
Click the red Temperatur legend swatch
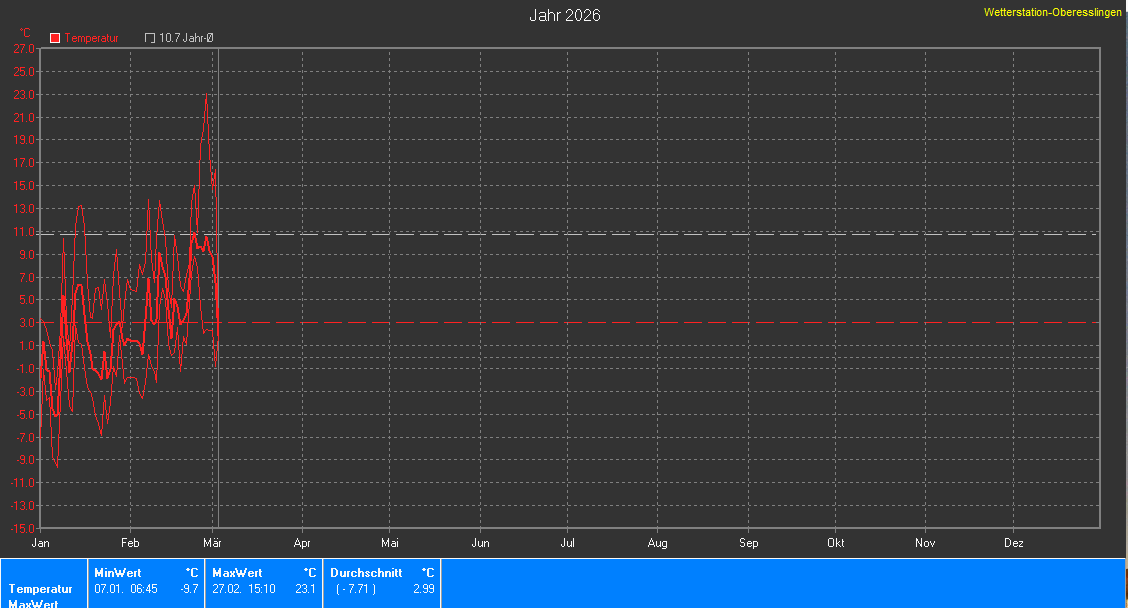55,38
